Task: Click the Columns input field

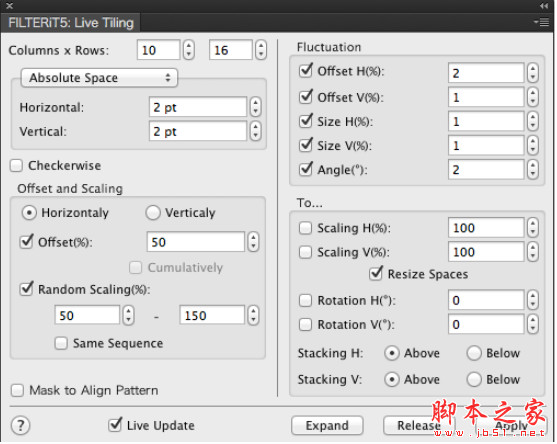Action: (x=158, y=50)
